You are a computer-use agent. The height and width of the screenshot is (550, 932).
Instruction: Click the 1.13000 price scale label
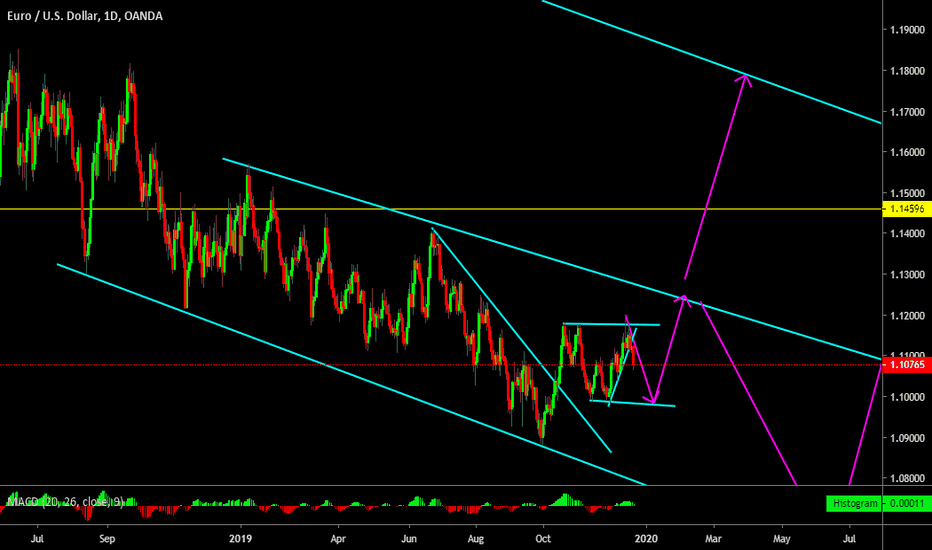coord(907,274)
